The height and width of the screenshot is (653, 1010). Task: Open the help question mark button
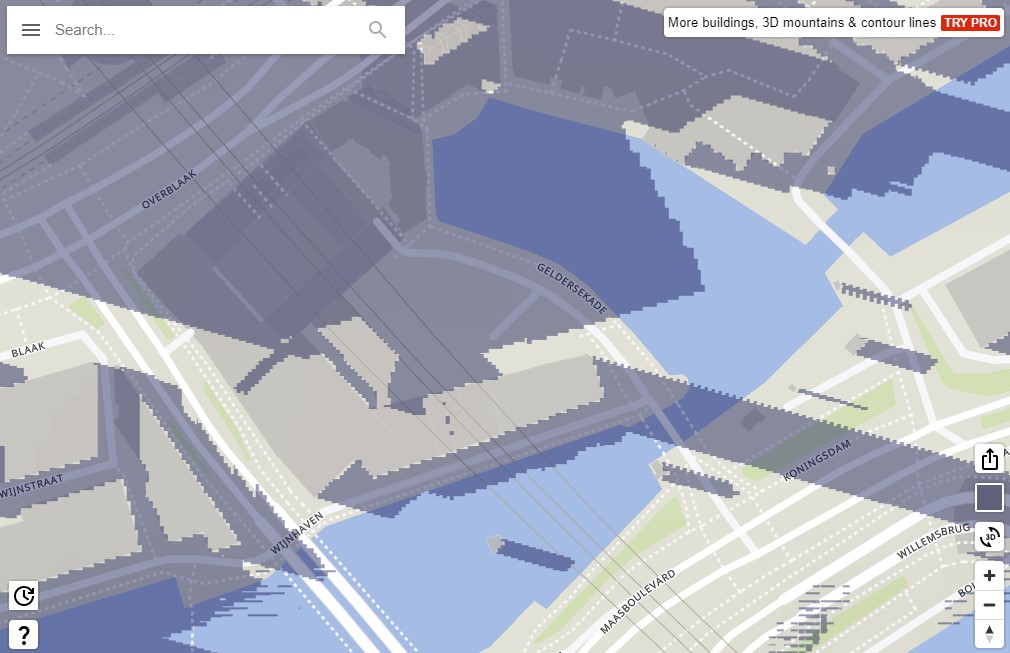pos(24,634)
